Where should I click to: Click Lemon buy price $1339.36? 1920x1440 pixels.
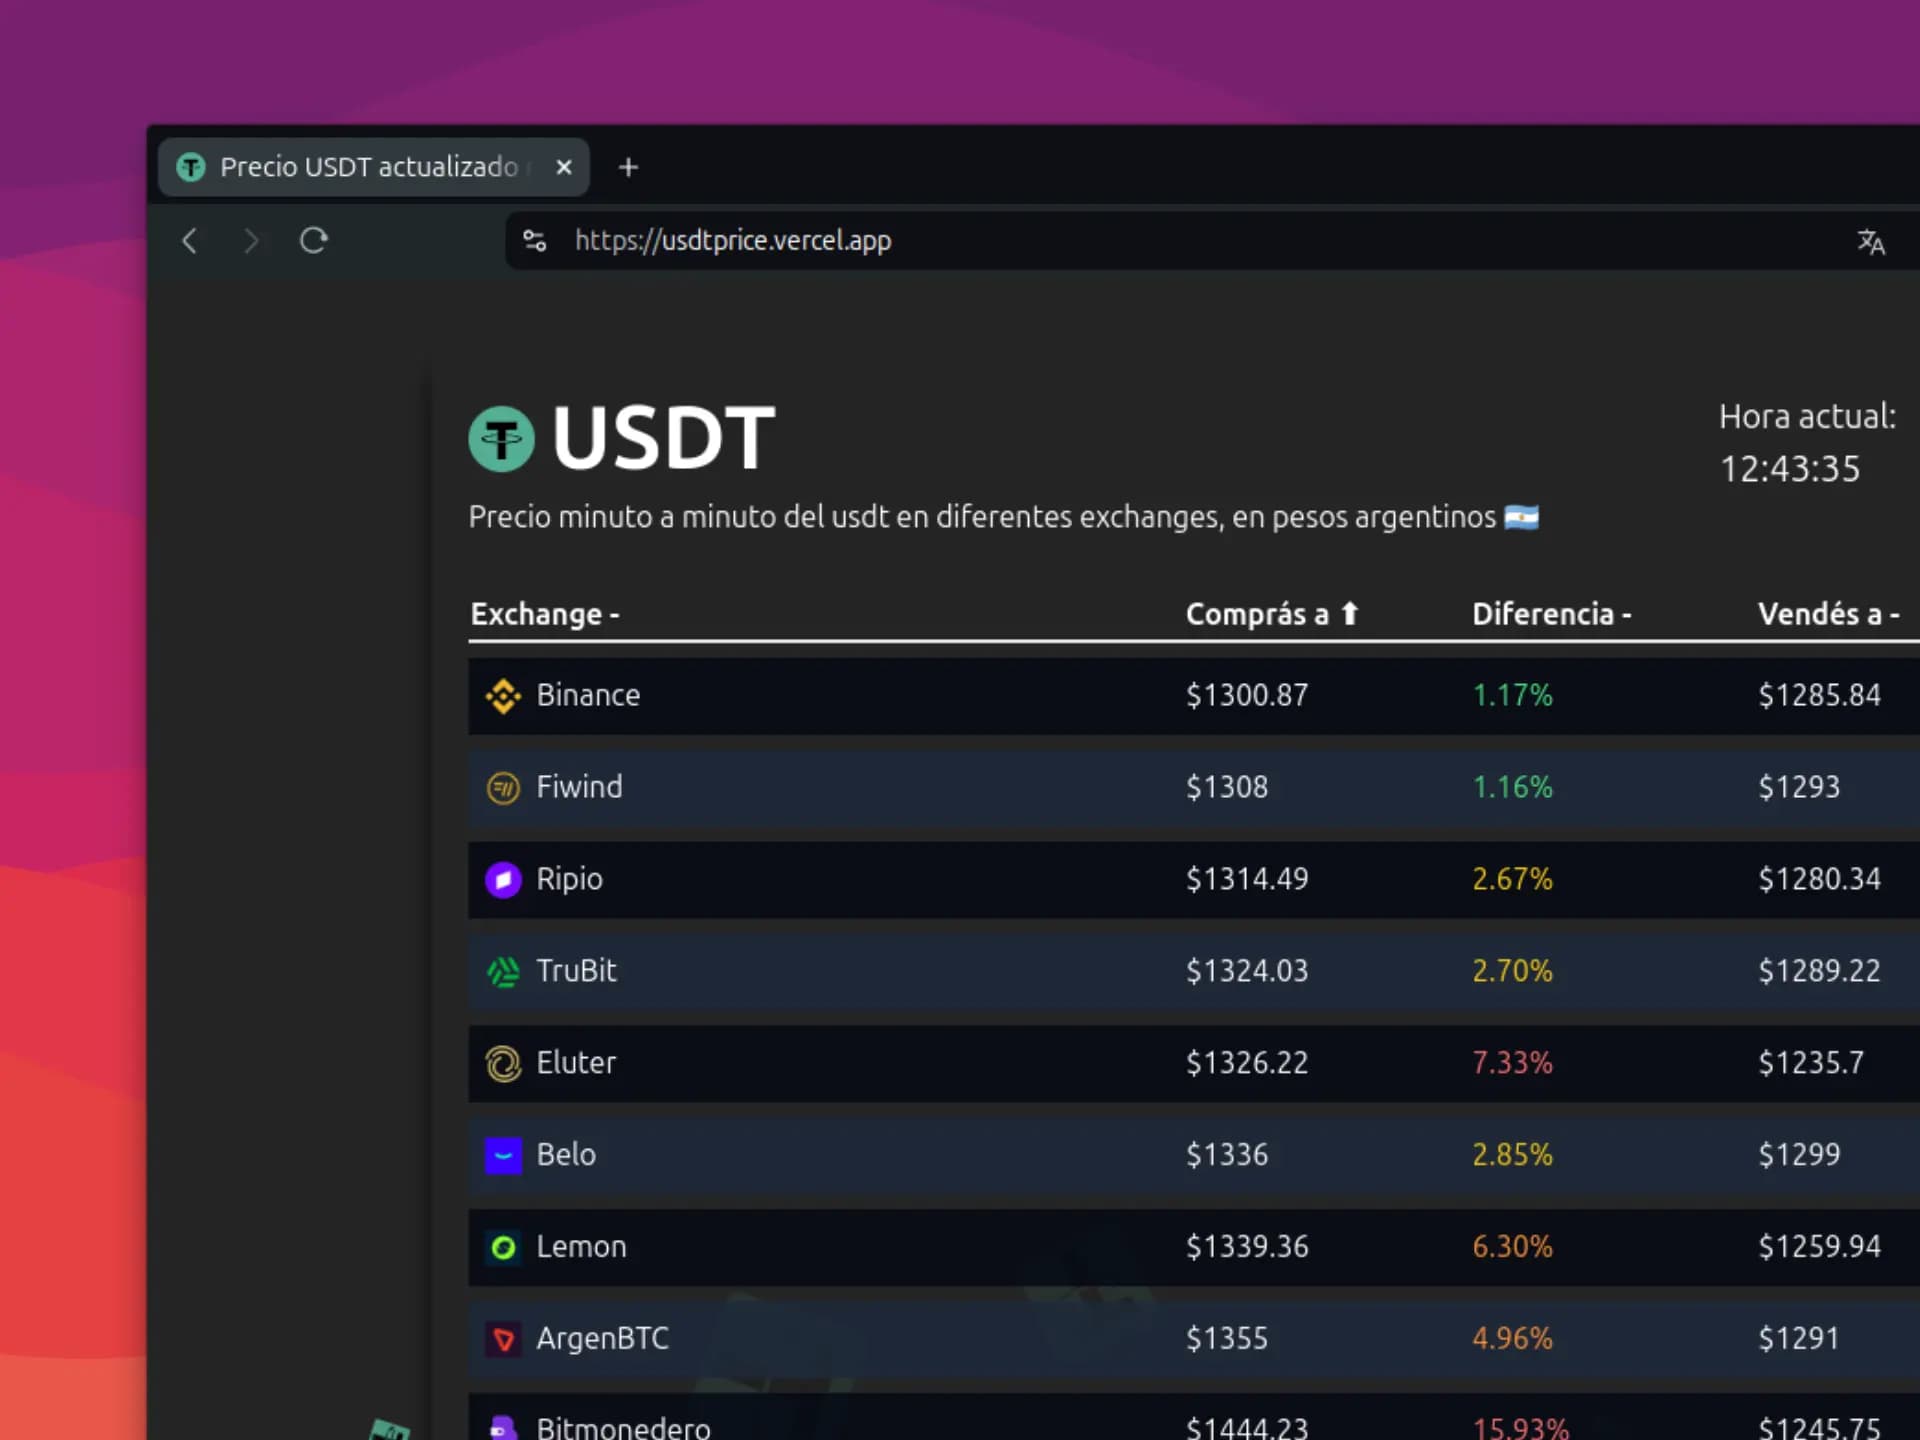pyautogui.click(x=1247, y=1247)
